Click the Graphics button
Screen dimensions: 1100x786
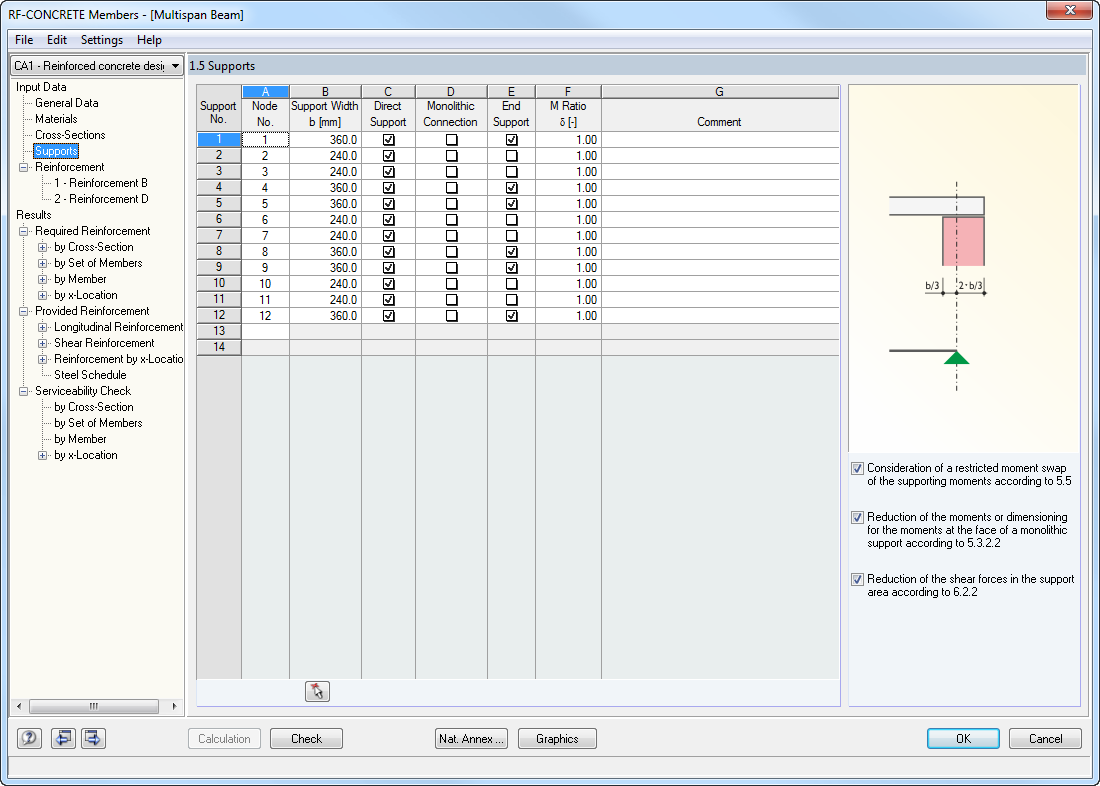(557, 738)
